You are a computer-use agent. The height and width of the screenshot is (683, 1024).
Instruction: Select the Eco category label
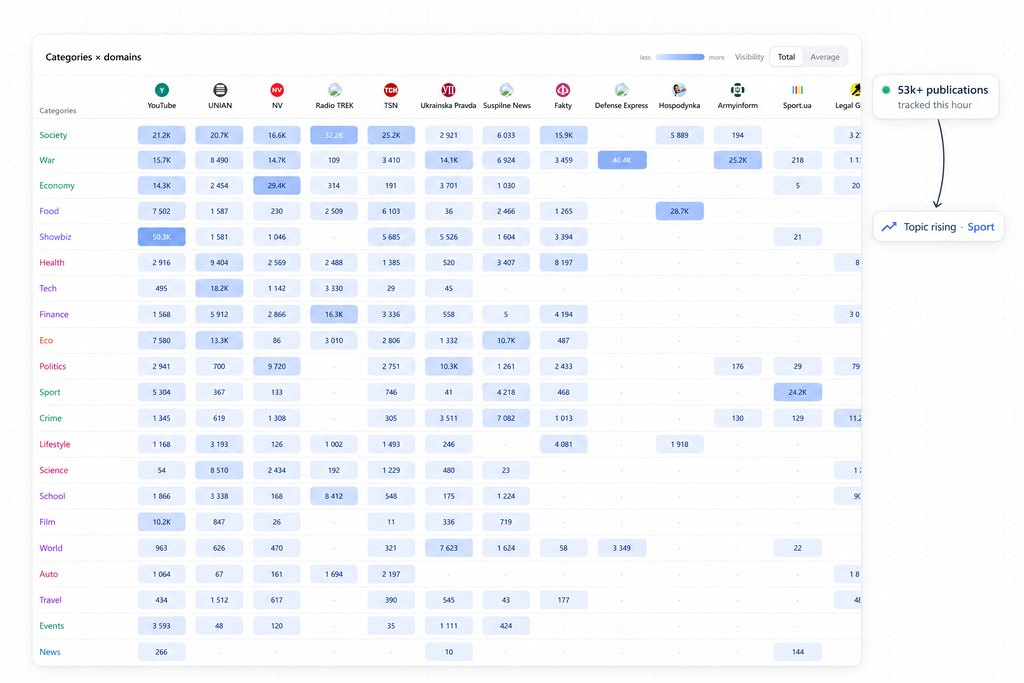pos(46,340)
